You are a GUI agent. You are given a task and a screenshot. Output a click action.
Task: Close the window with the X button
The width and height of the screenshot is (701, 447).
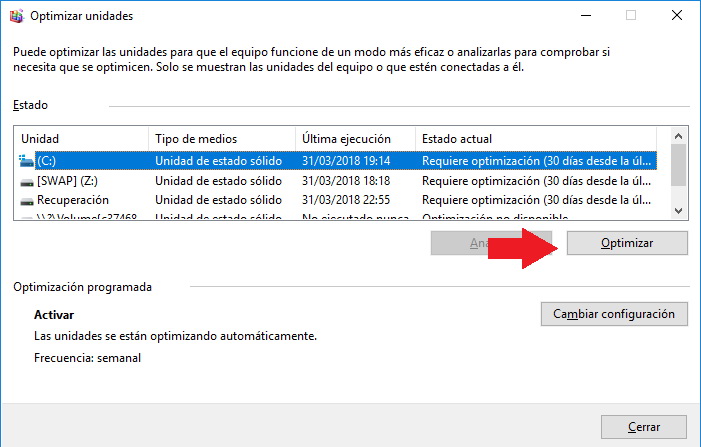[x=677, y=16]
